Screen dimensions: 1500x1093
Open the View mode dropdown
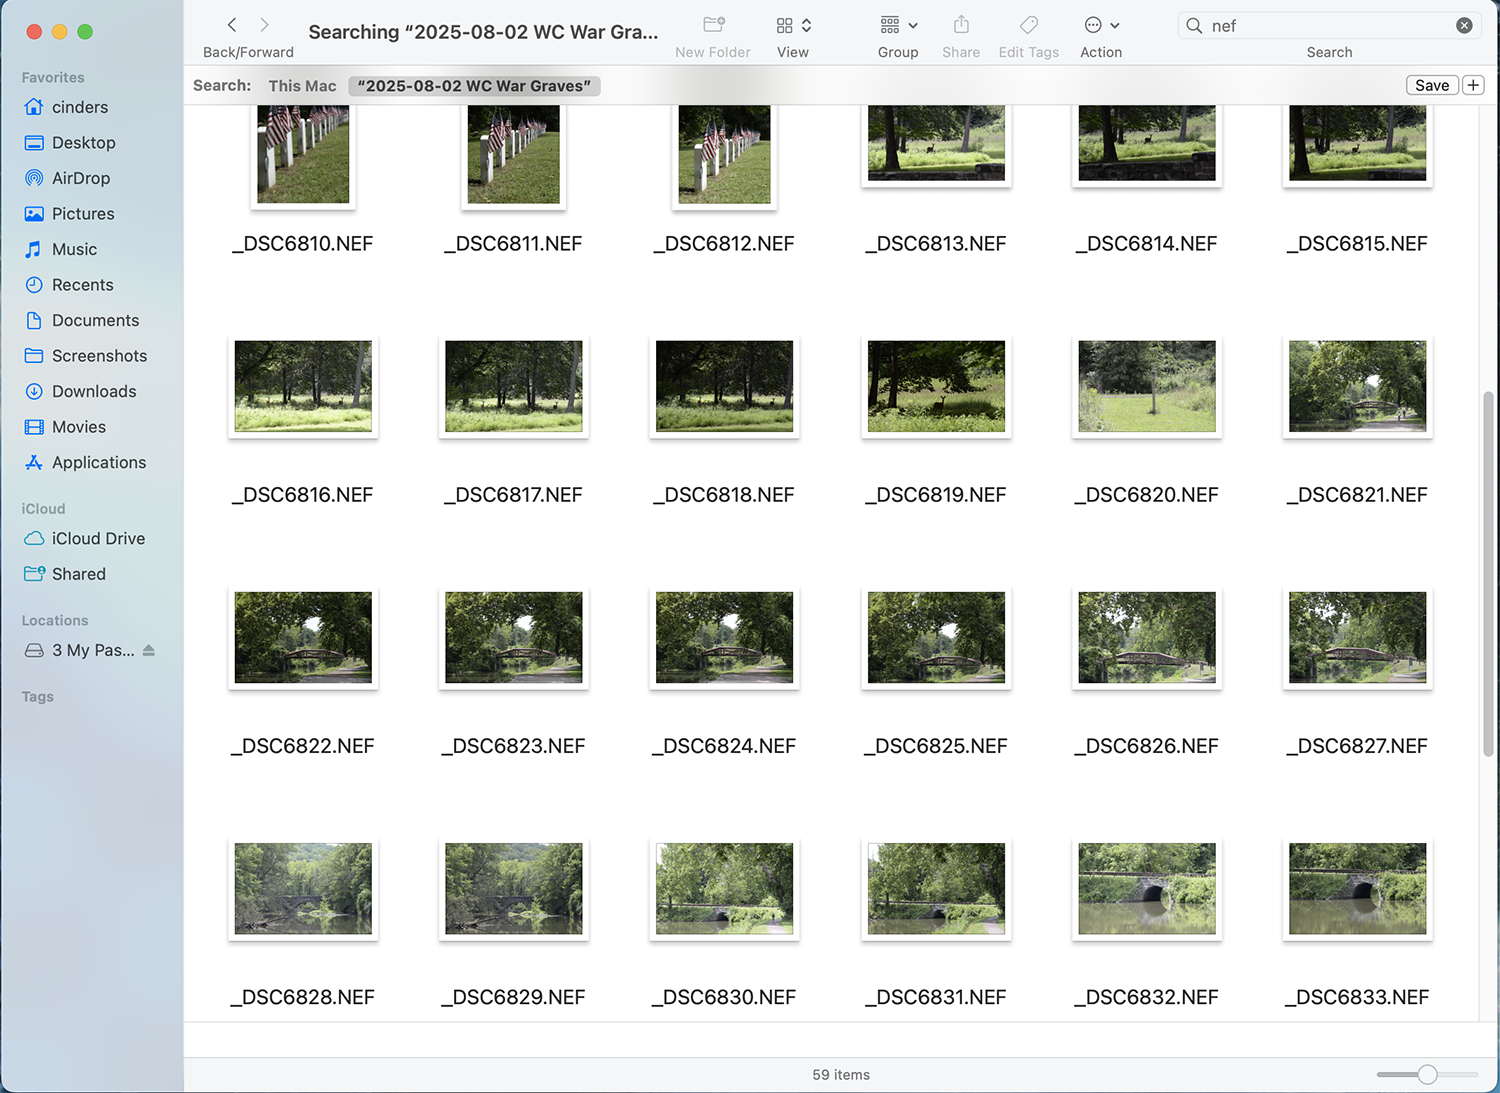pos(793,25)
